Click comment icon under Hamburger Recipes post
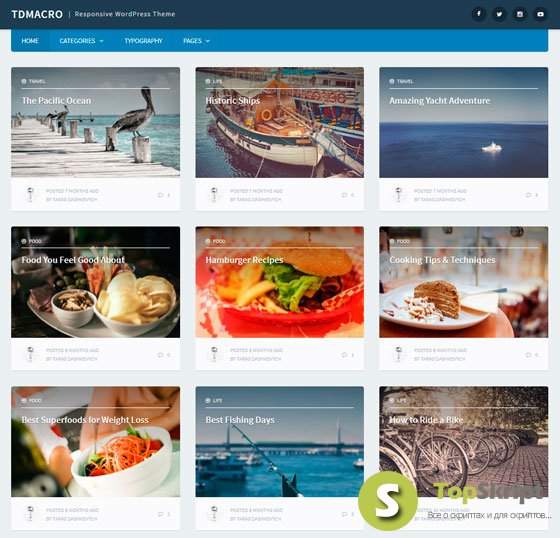 [344, 355]
